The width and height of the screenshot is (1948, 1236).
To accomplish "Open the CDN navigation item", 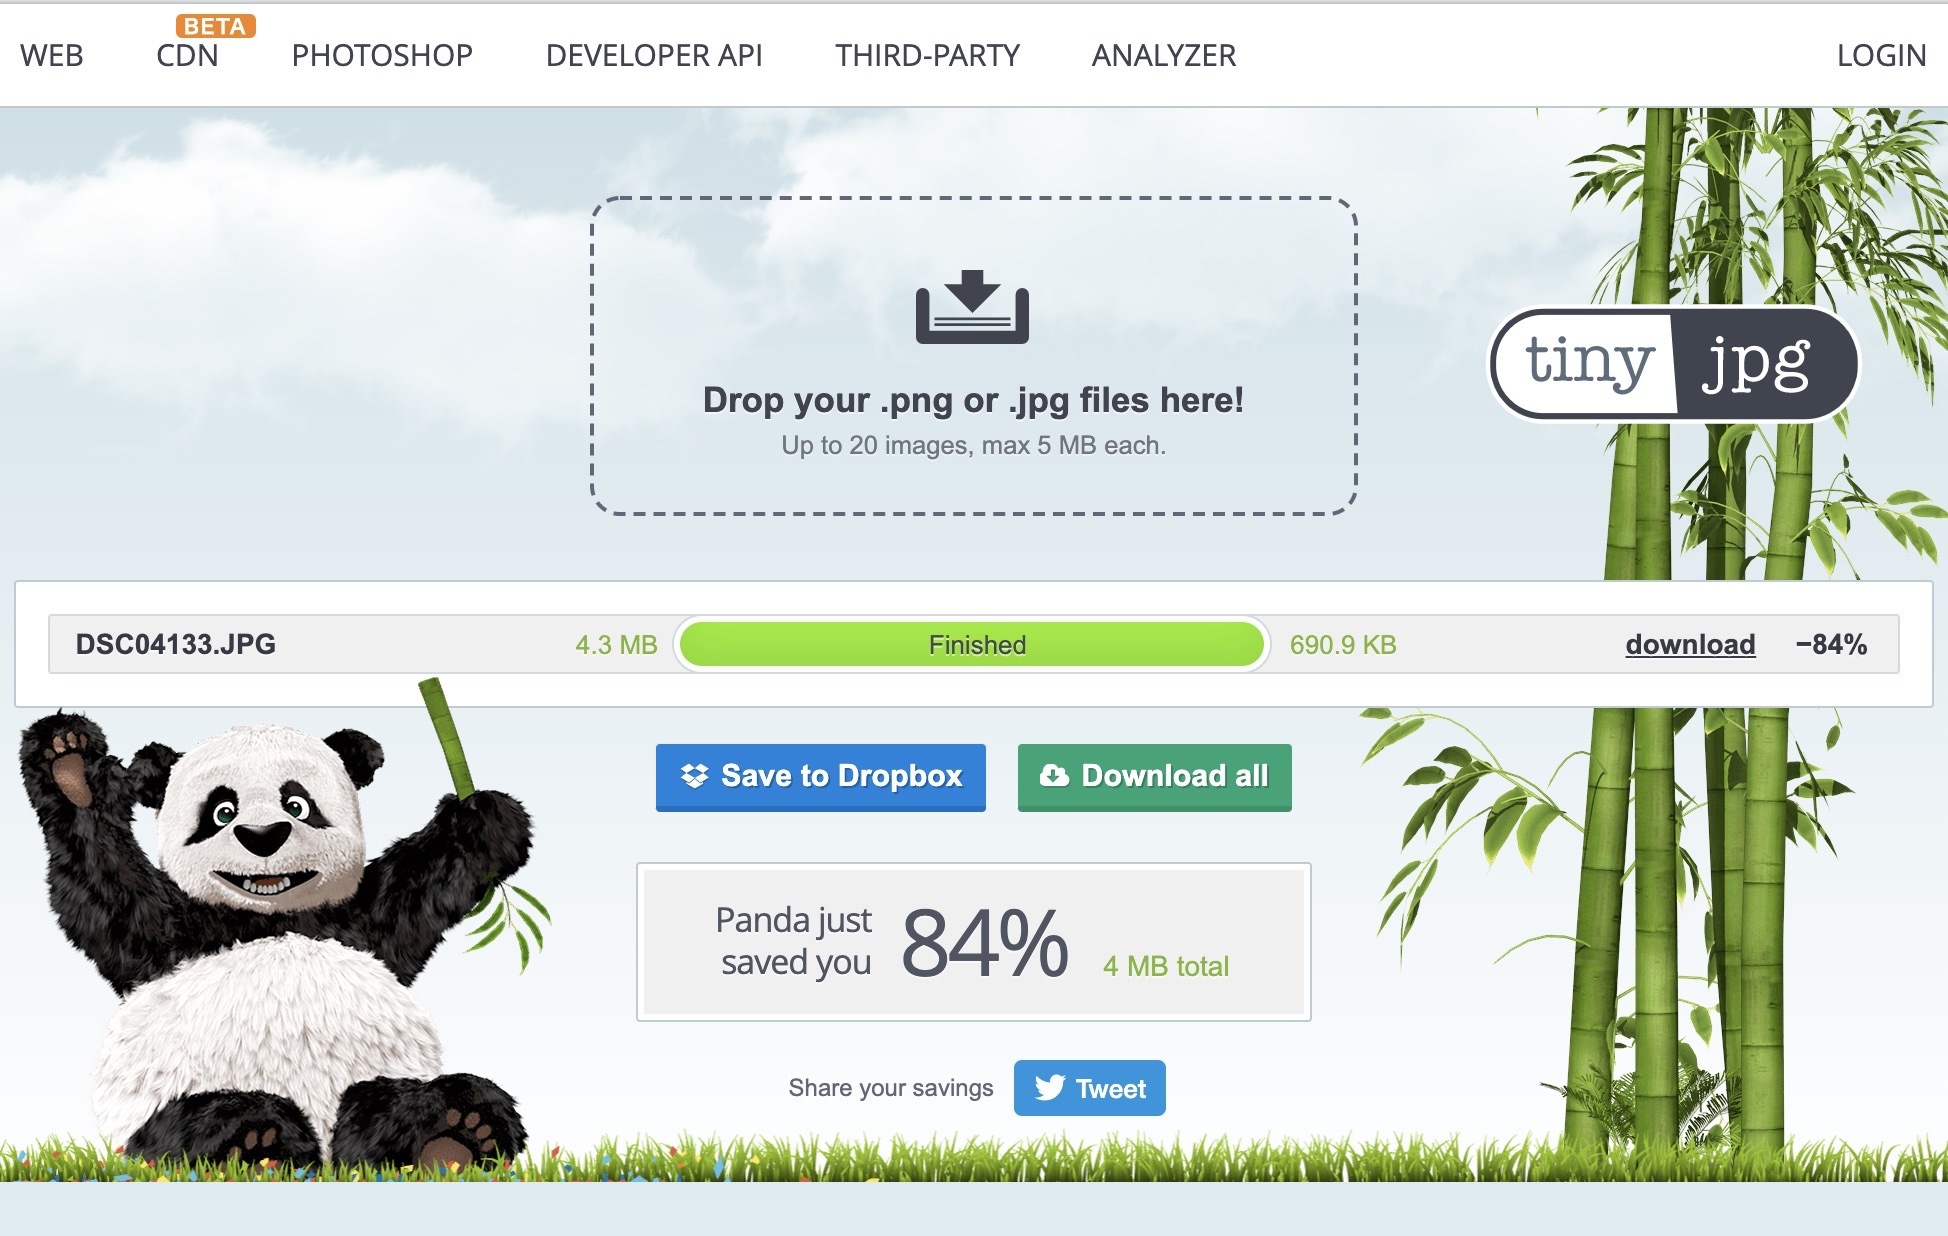I will coord(187,56).
